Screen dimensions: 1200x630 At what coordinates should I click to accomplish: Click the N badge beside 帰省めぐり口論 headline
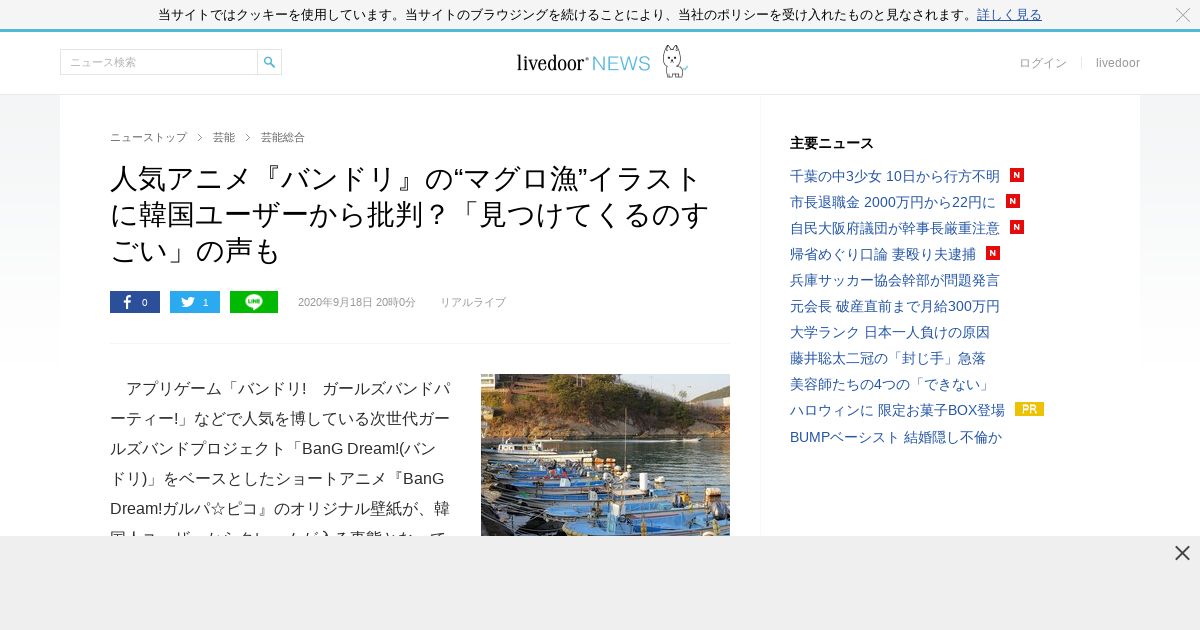993,253
